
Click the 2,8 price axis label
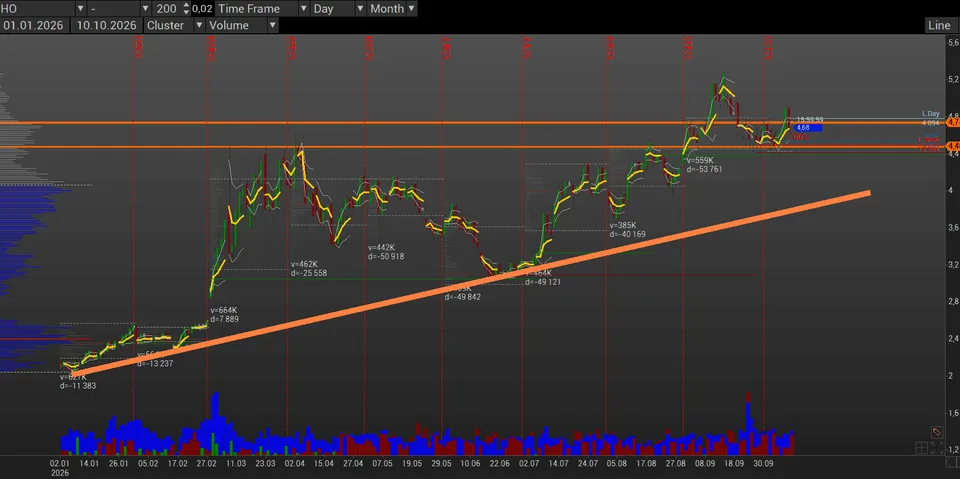tap(953, 301)
